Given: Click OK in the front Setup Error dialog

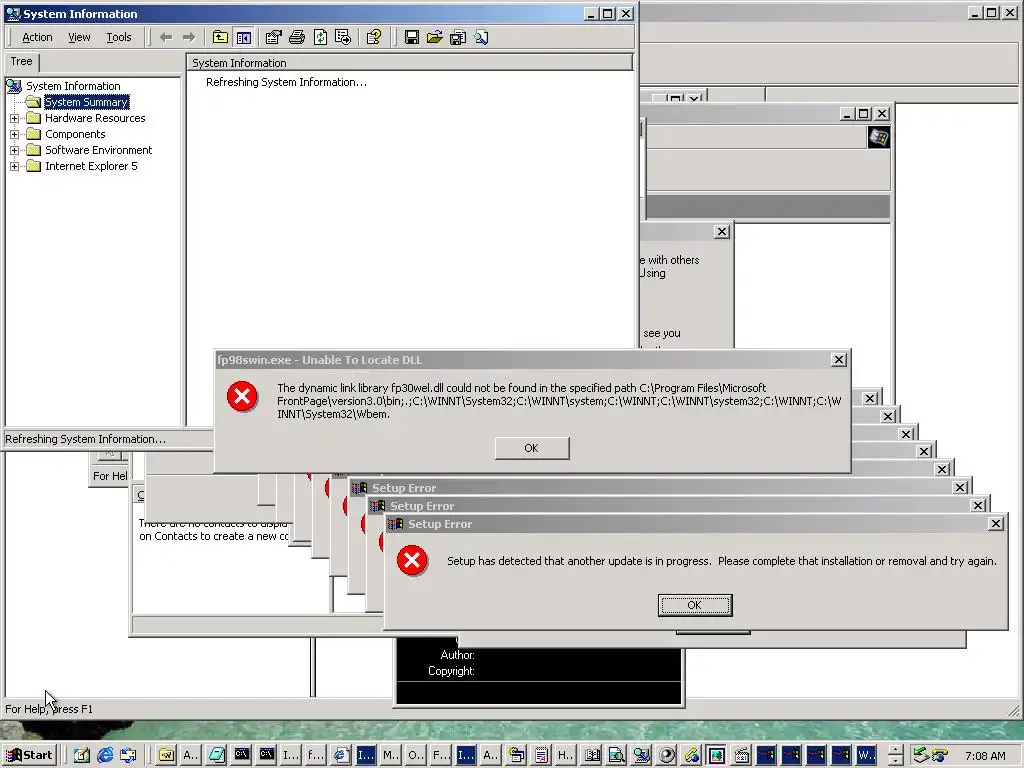Looking at the screenshot, I should point(695,605).
